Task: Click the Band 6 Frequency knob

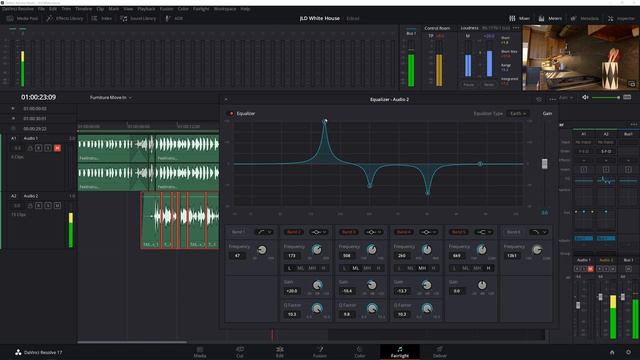Action: 537,249
